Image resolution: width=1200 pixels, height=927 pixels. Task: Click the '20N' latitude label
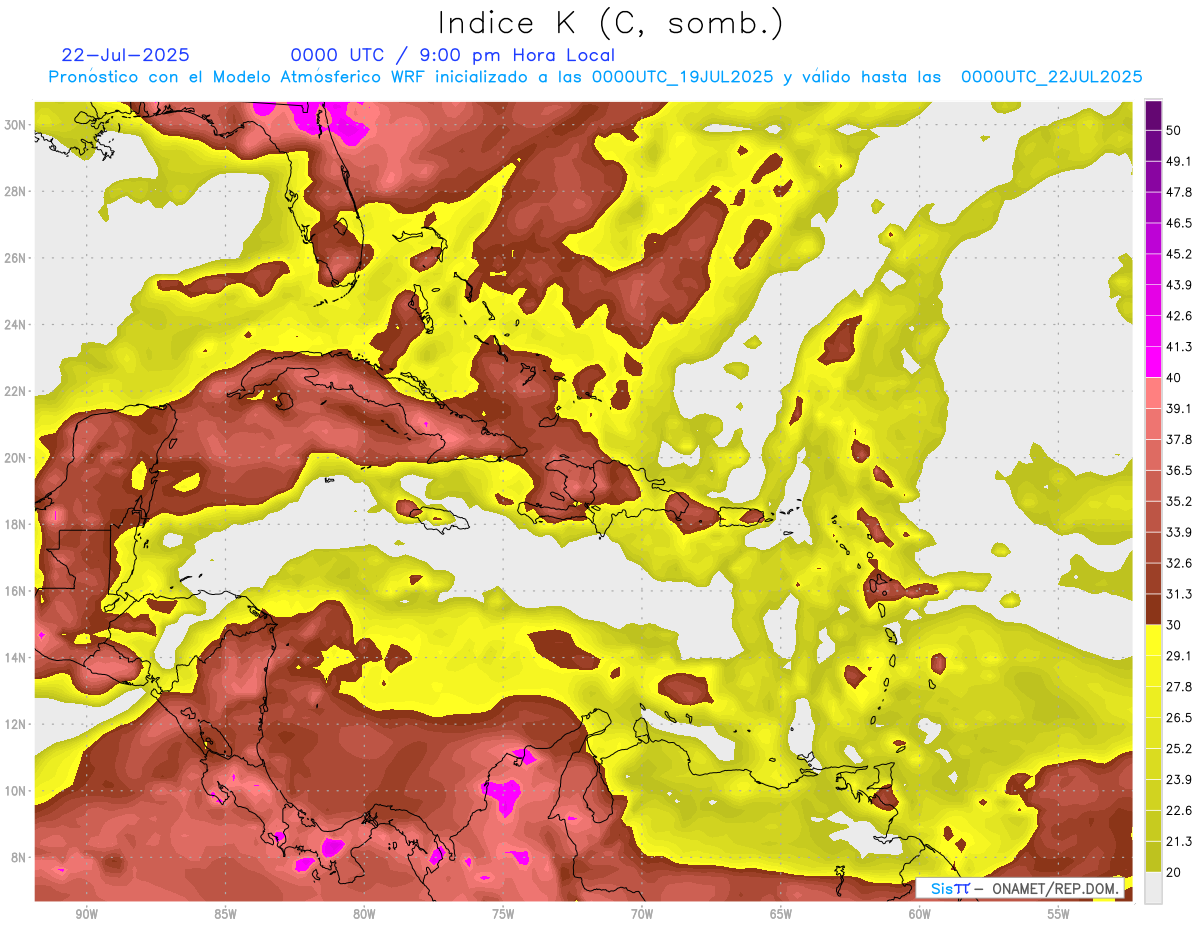(15, 458)
